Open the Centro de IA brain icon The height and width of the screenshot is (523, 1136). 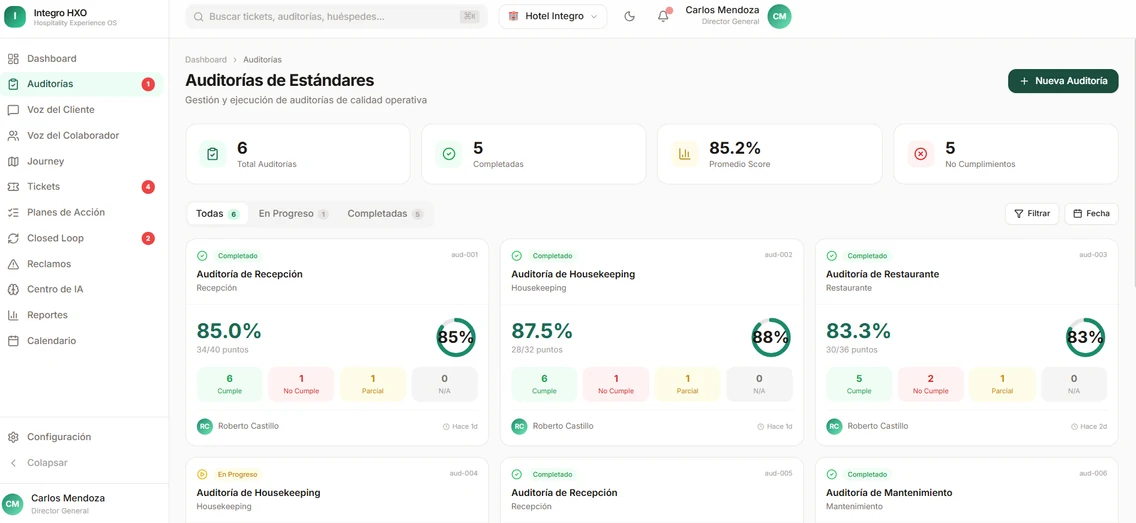13,289
